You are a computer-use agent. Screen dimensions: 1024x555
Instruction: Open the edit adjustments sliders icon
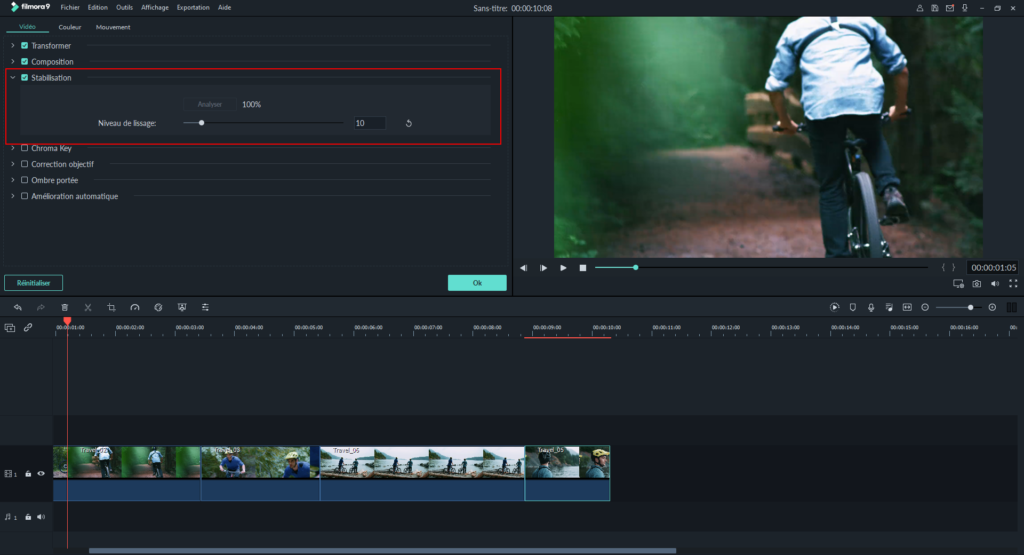point(205,308)
